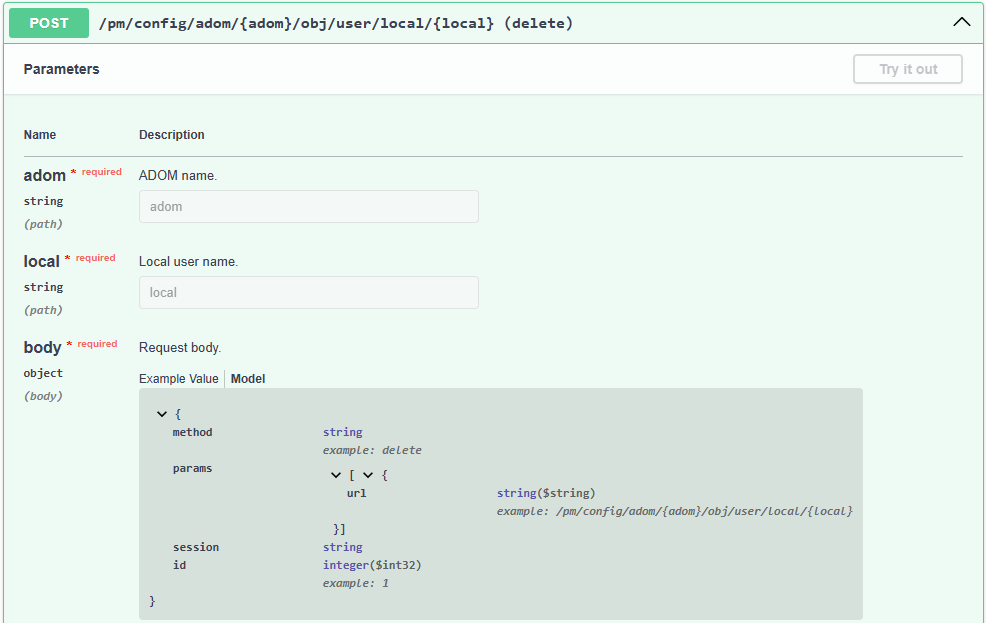Click the adom path input field
This screenshot has height=623, width=989.
[x=308, y=207]
